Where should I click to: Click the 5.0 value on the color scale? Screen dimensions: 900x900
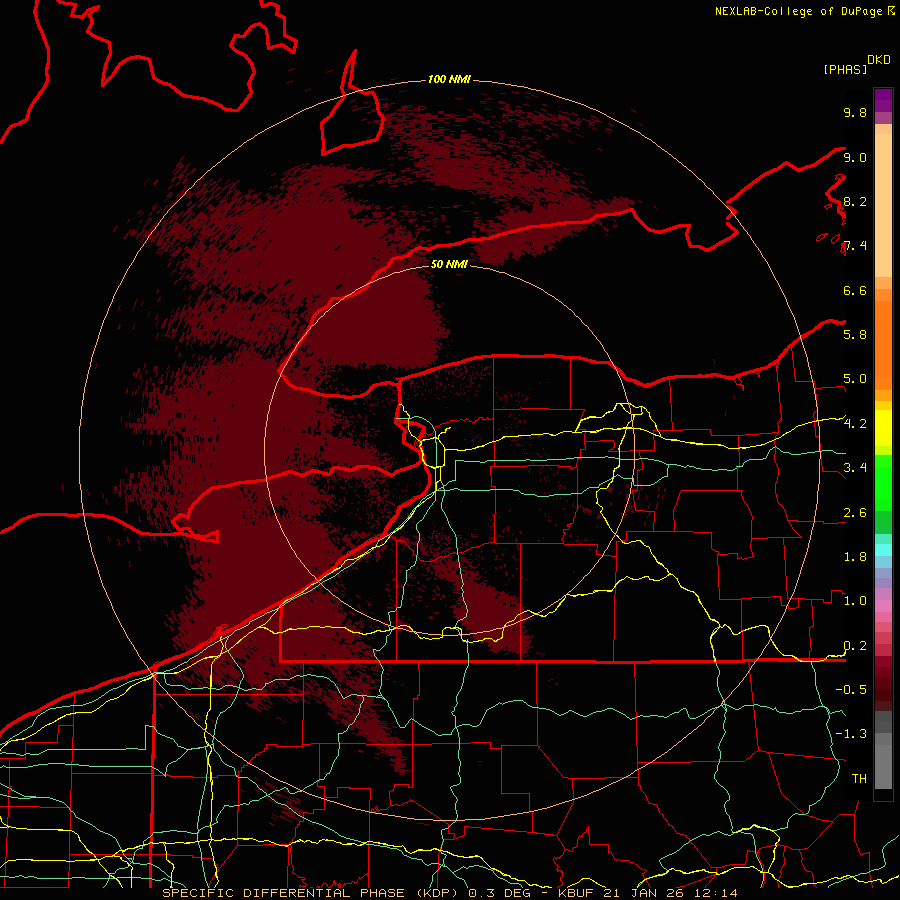click(855, 379)
